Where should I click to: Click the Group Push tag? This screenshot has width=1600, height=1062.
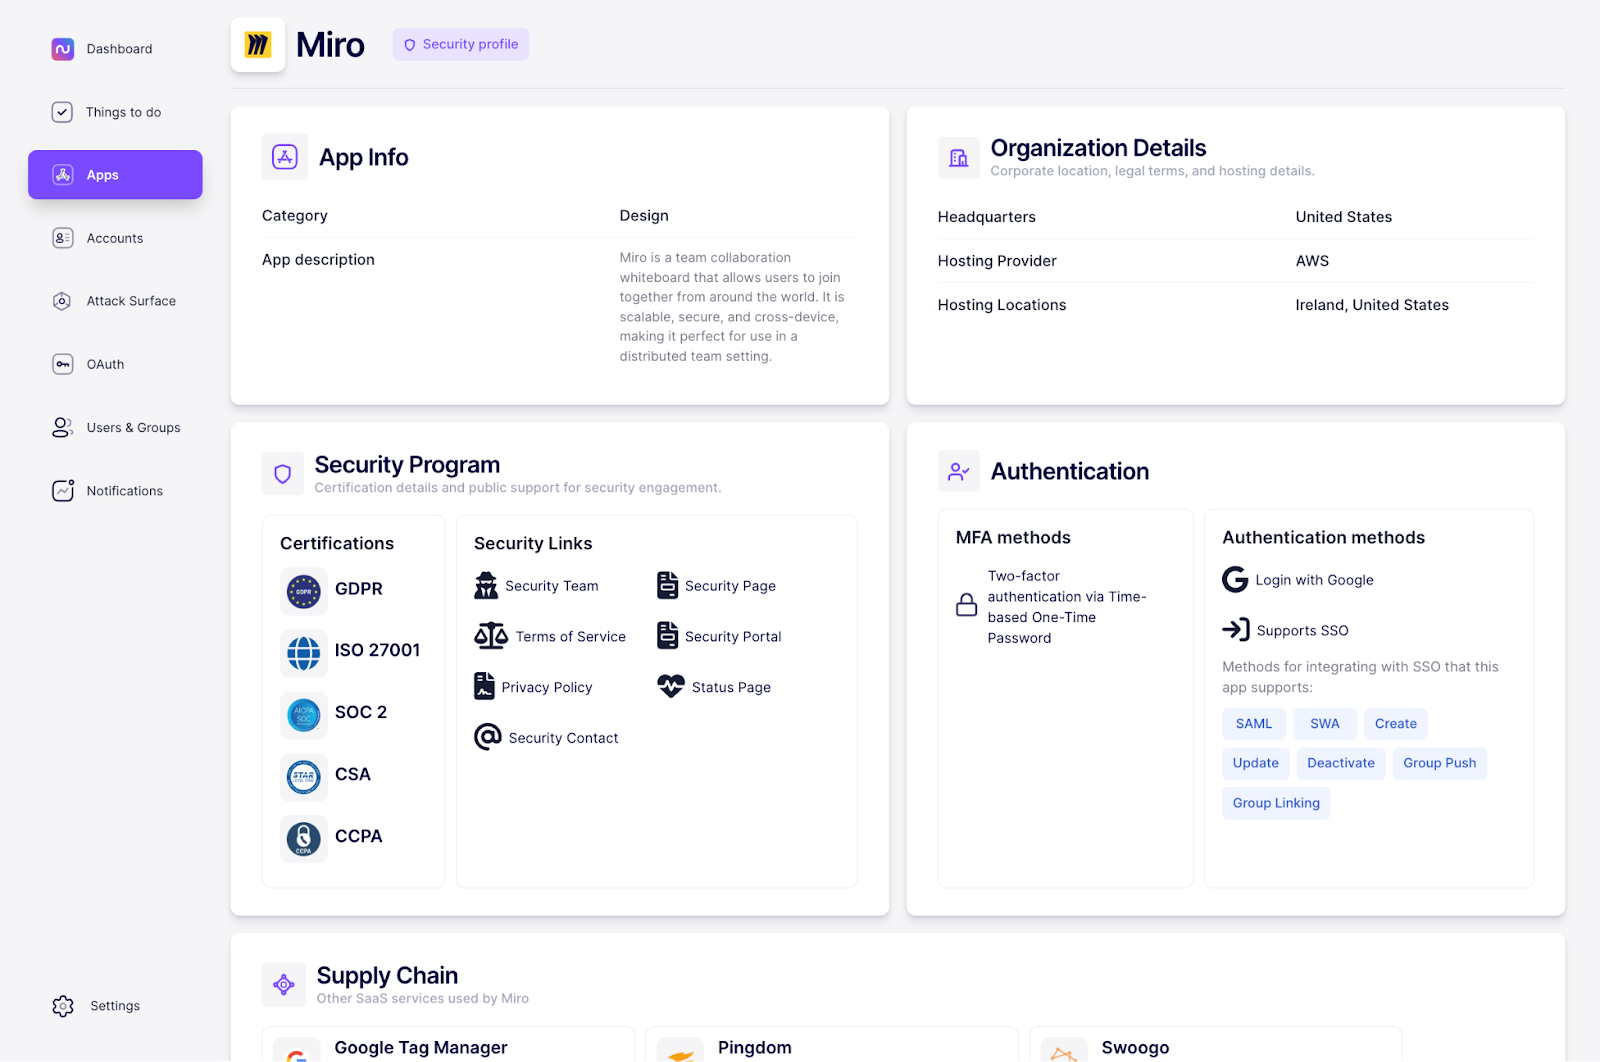1439,763
